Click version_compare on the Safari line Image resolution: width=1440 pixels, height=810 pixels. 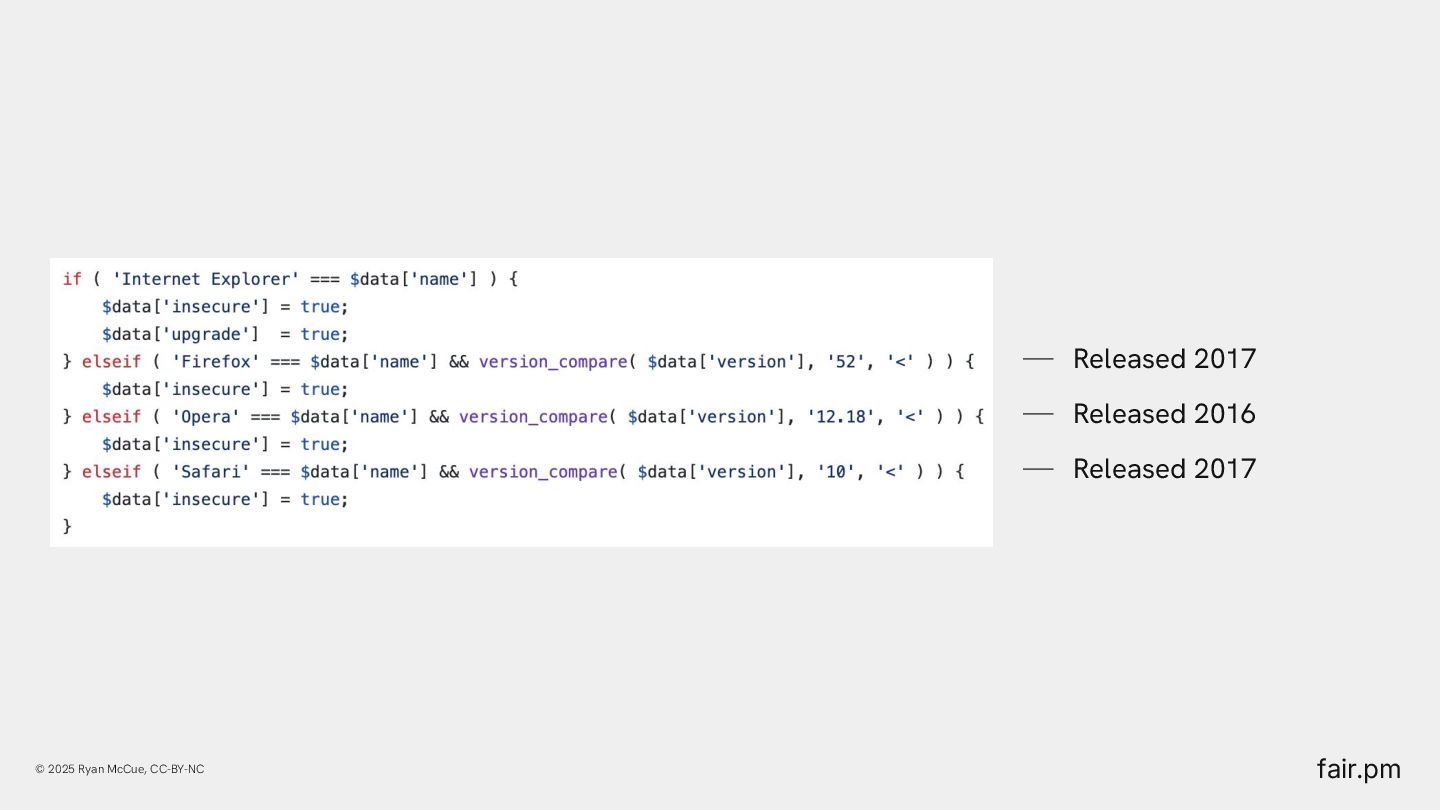543,471
